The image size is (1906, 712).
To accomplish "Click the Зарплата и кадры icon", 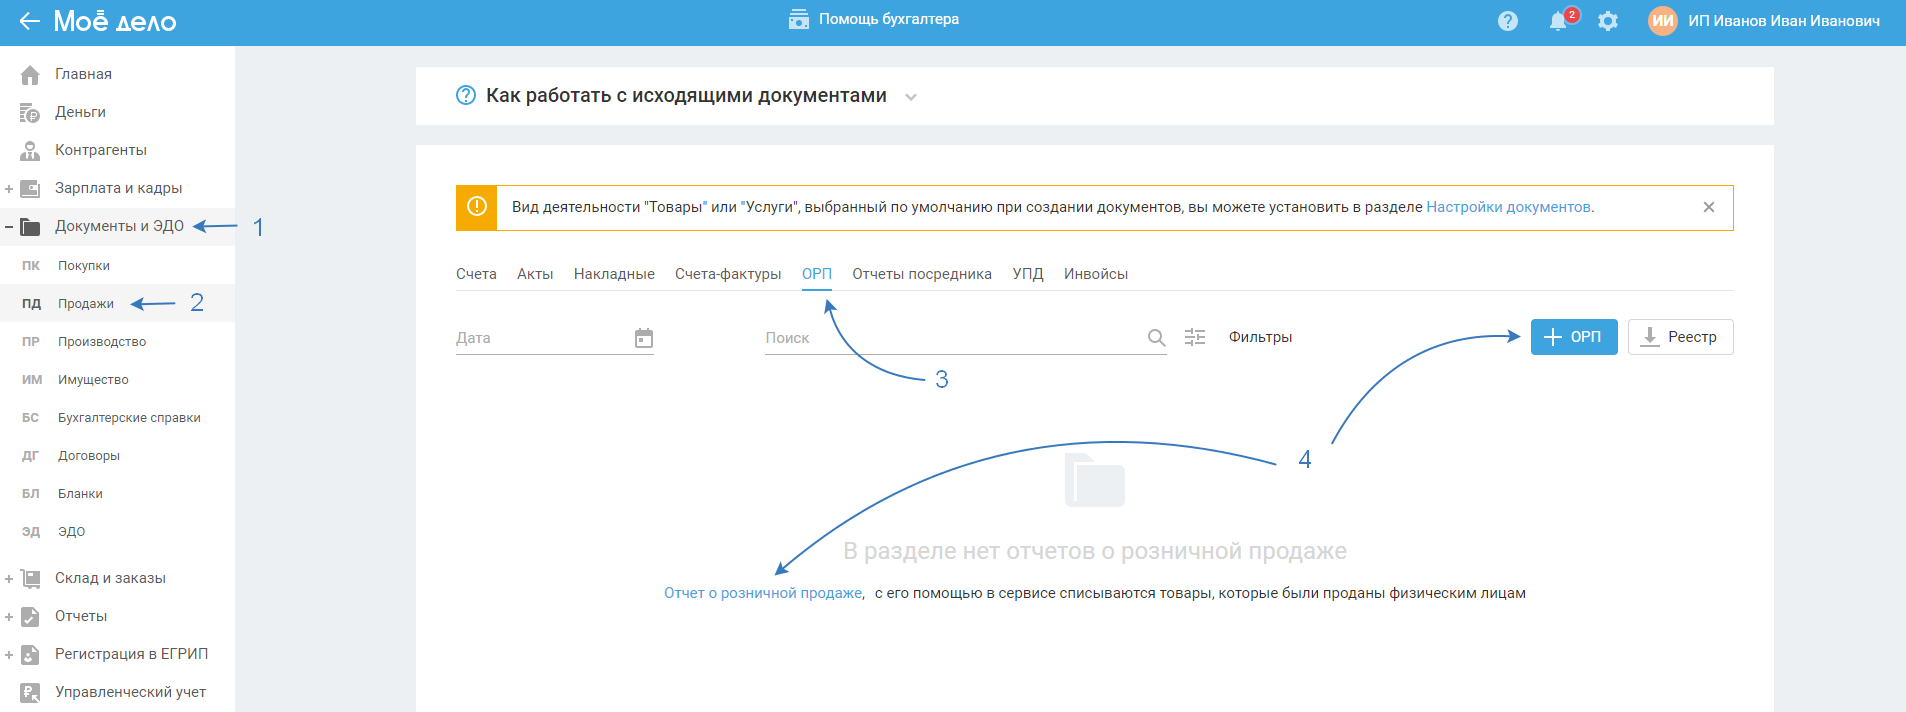I will [x=30, y=188].
